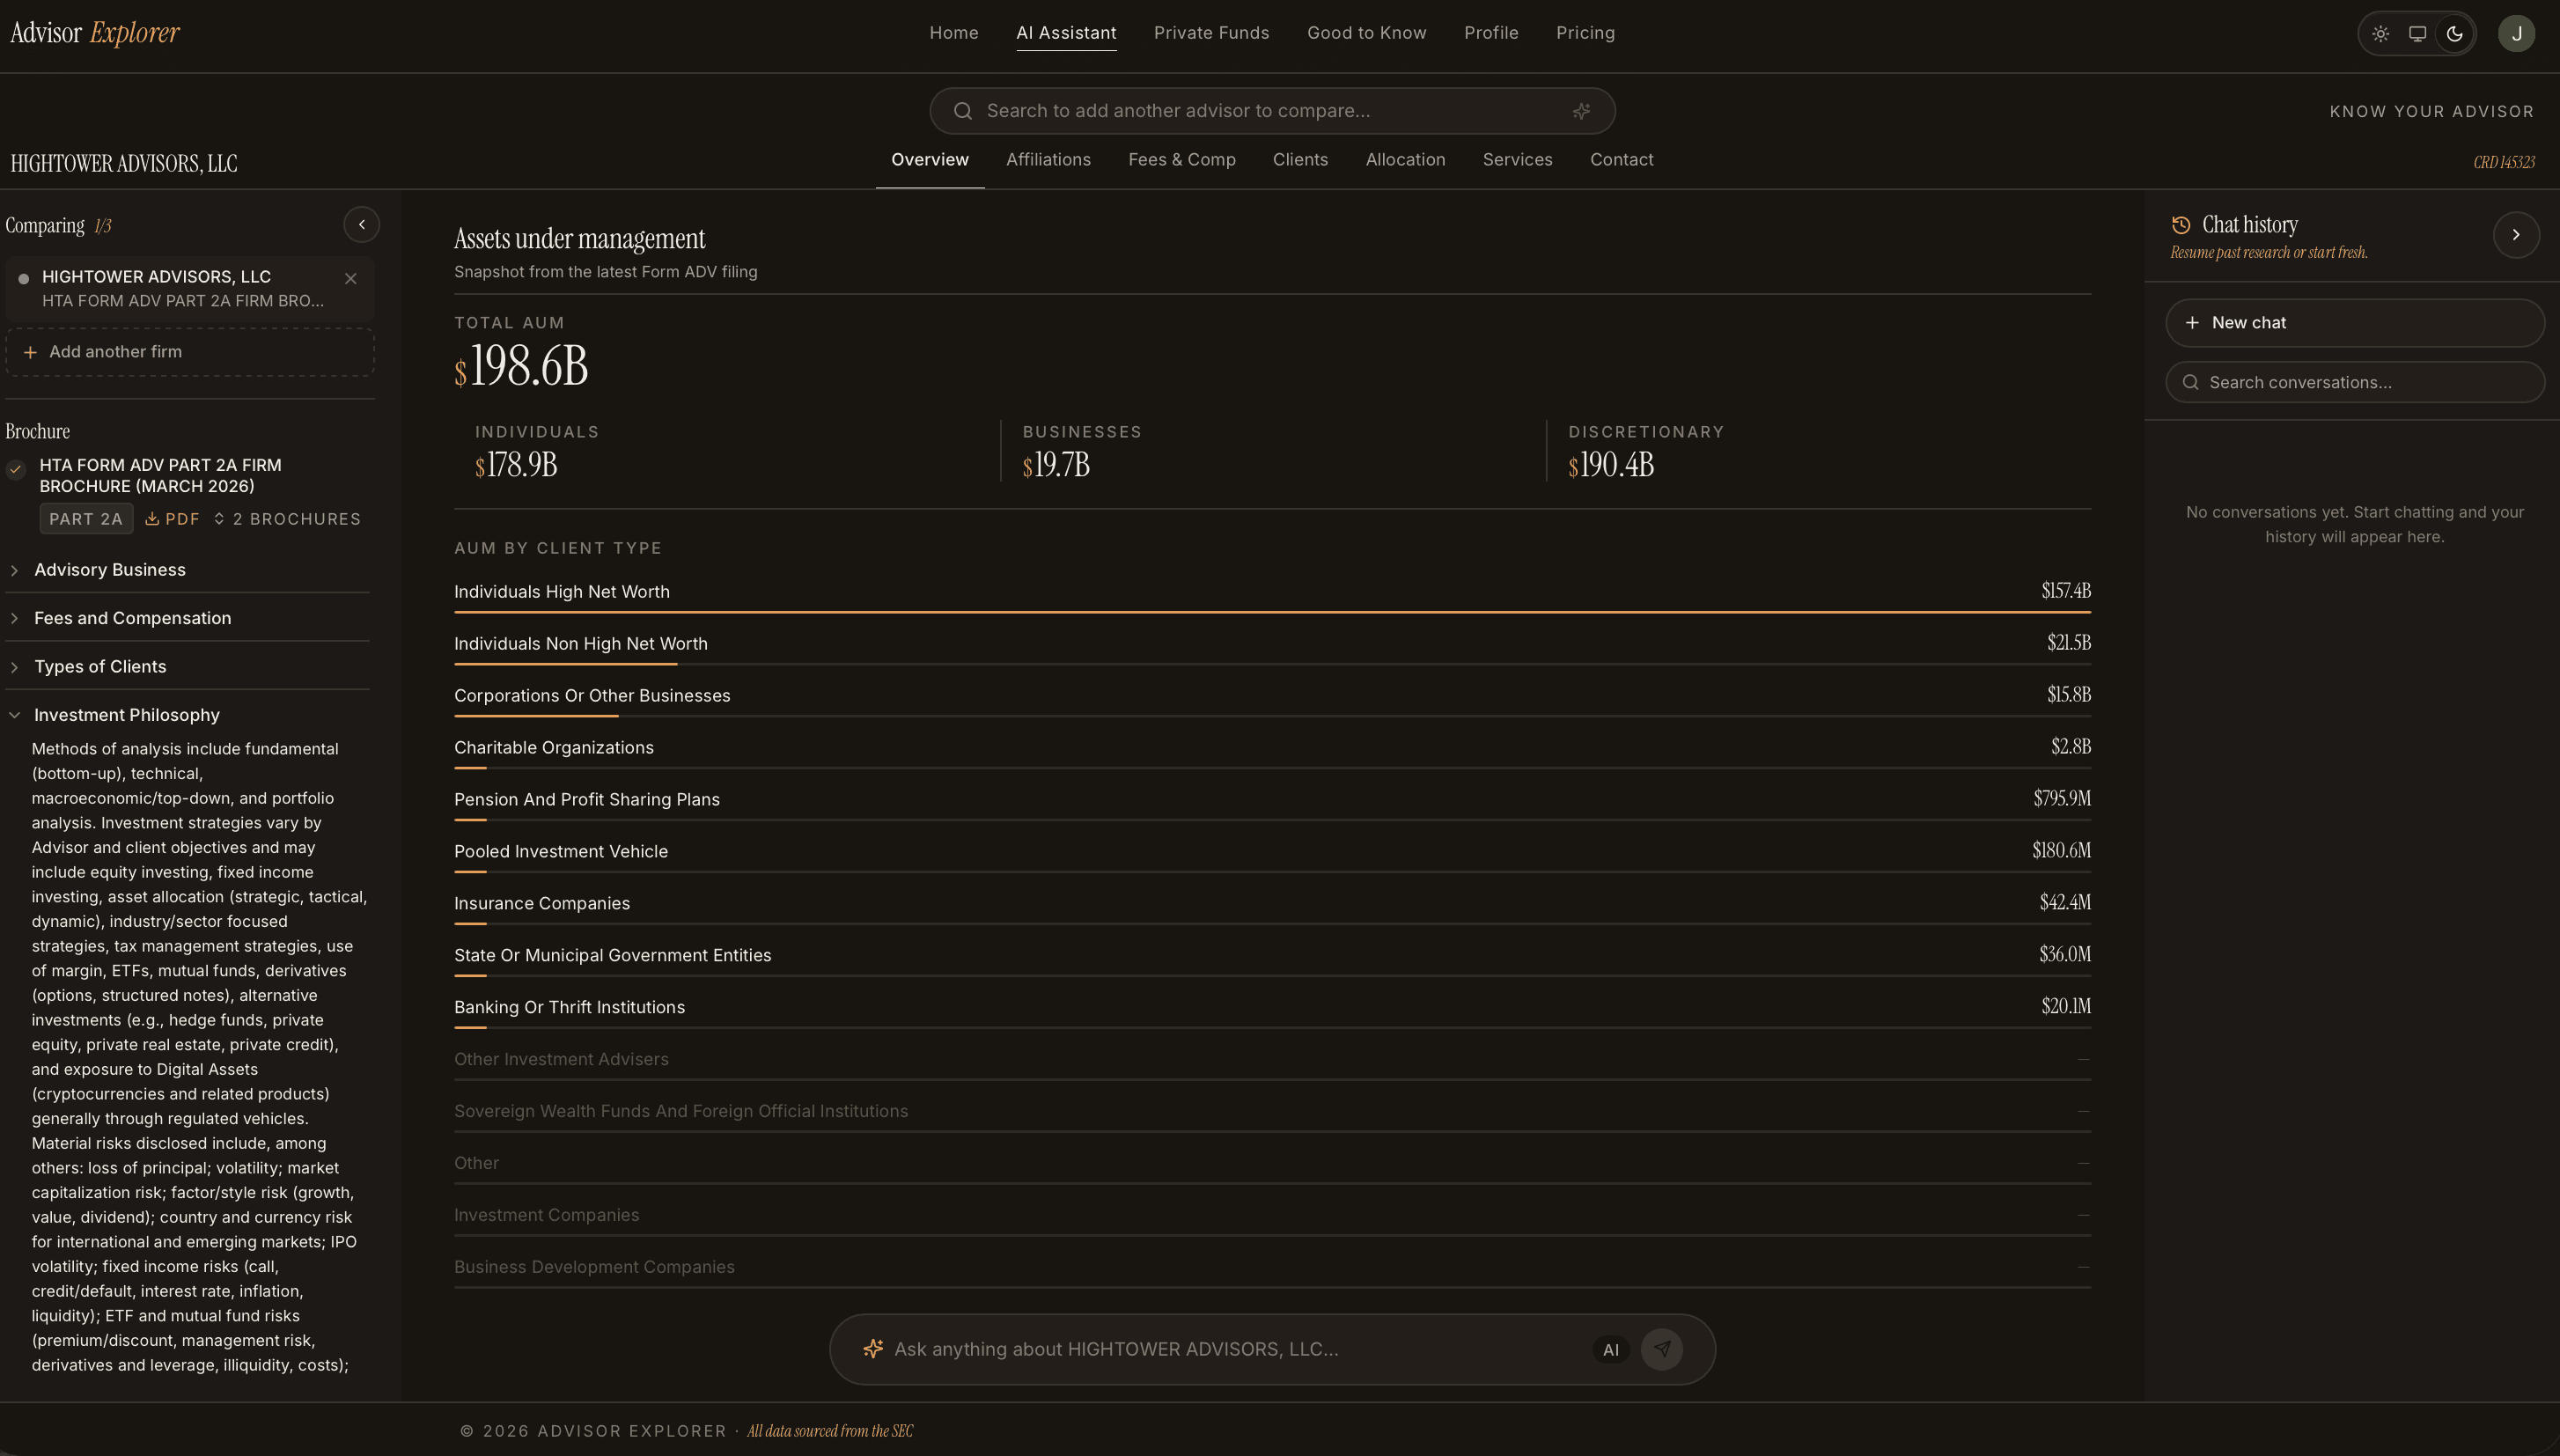This screenshot has height=1456, width=2560.
Task: Go to Private Funds page
Action: [x=1211, y=33]
